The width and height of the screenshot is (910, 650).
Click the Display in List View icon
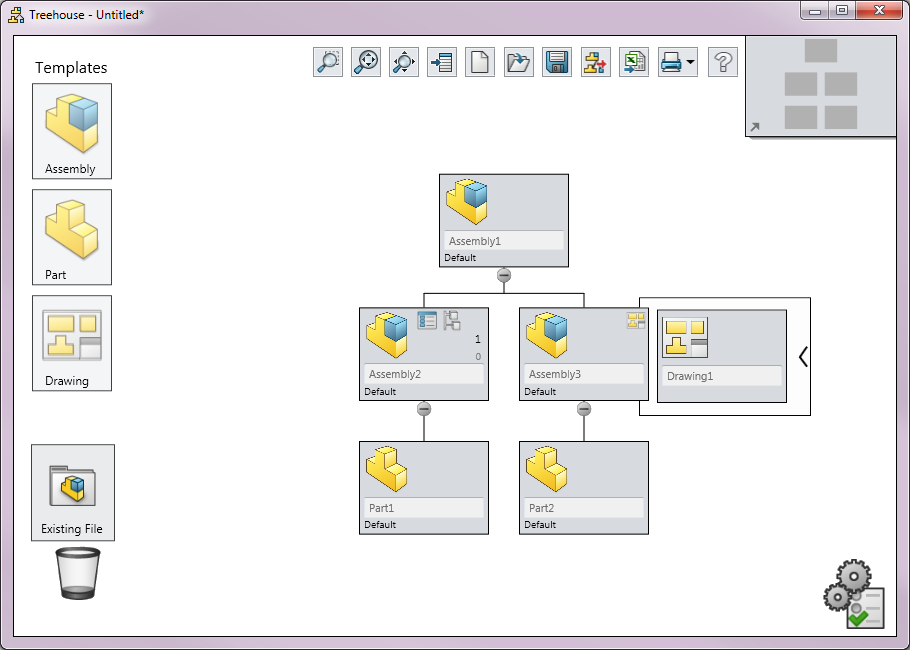(442, 62)
